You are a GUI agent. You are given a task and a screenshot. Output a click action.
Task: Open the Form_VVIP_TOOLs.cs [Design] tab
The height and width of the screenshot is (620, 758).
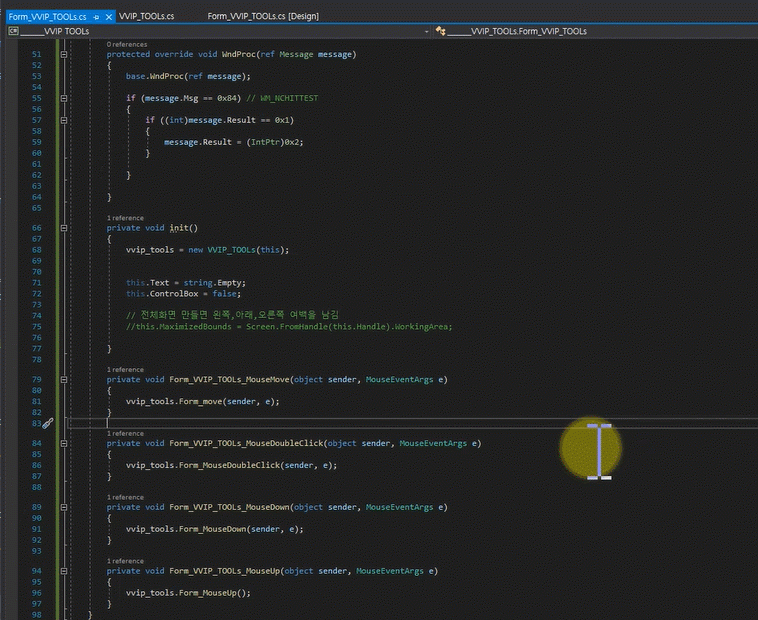263,16
